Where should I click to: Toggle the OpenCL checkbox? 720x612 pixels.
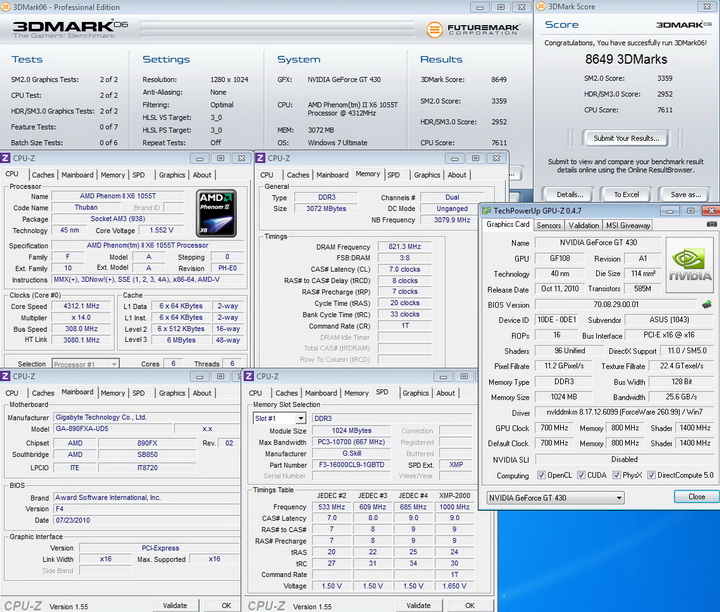point(542,476)
